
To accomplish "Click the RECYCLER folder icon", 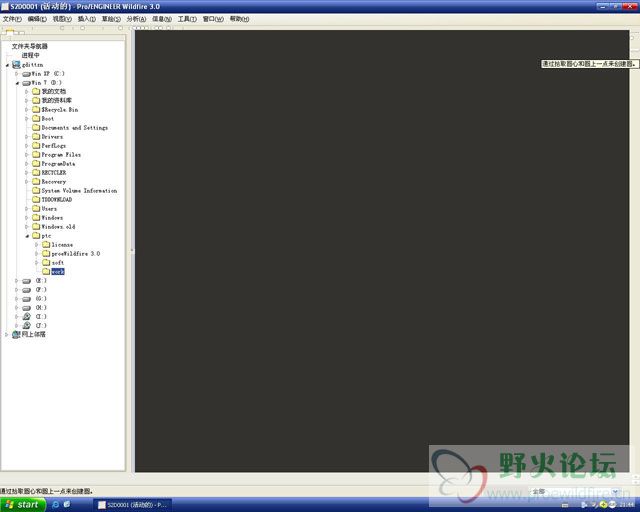I will (36, 172).
